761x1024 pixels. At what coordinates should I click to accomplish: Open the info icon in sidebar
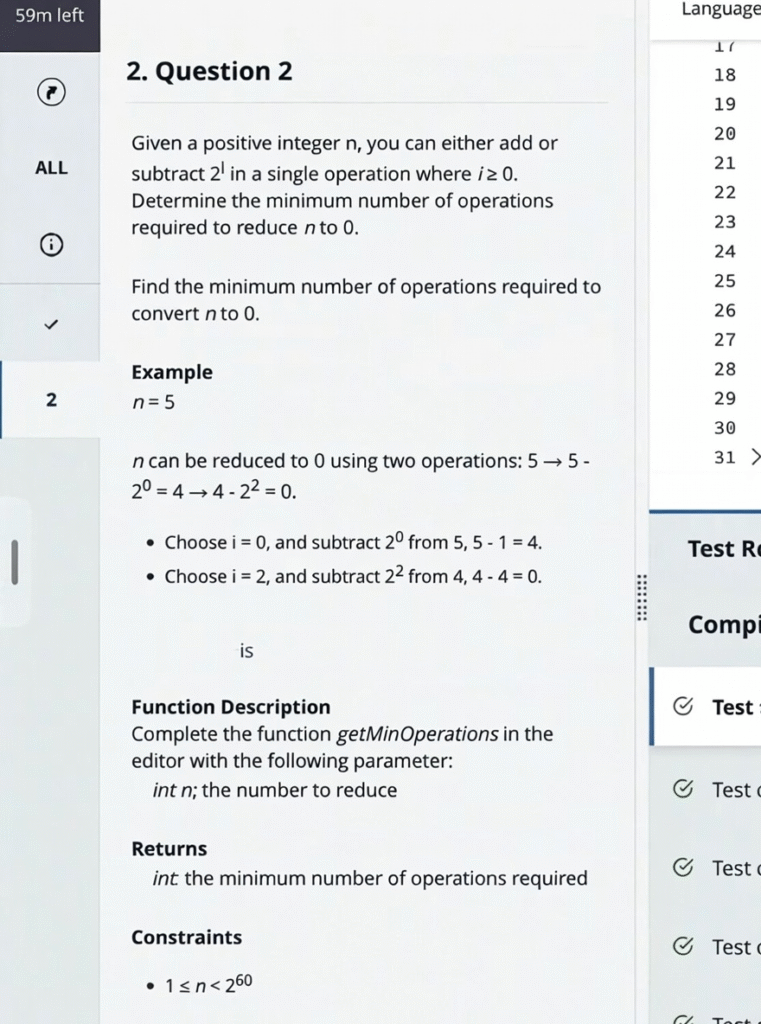[50, 244]
